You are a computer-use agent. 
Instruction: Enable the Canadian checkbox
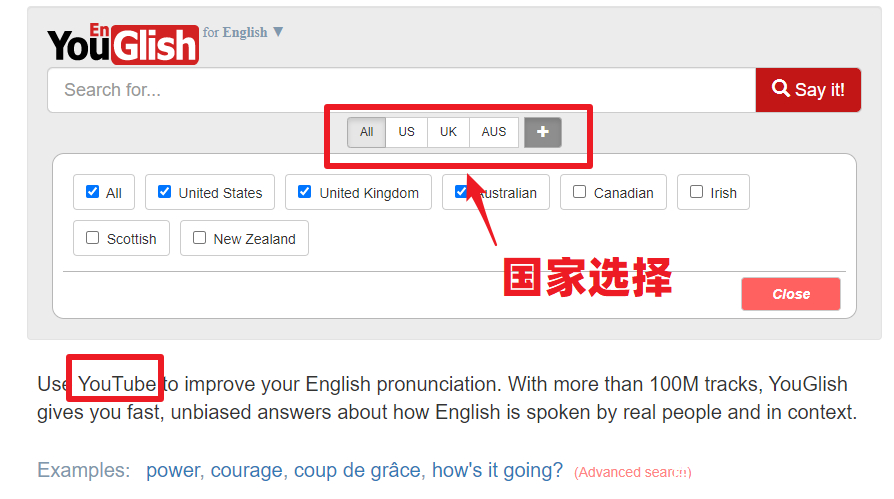[x=579, y=192]
